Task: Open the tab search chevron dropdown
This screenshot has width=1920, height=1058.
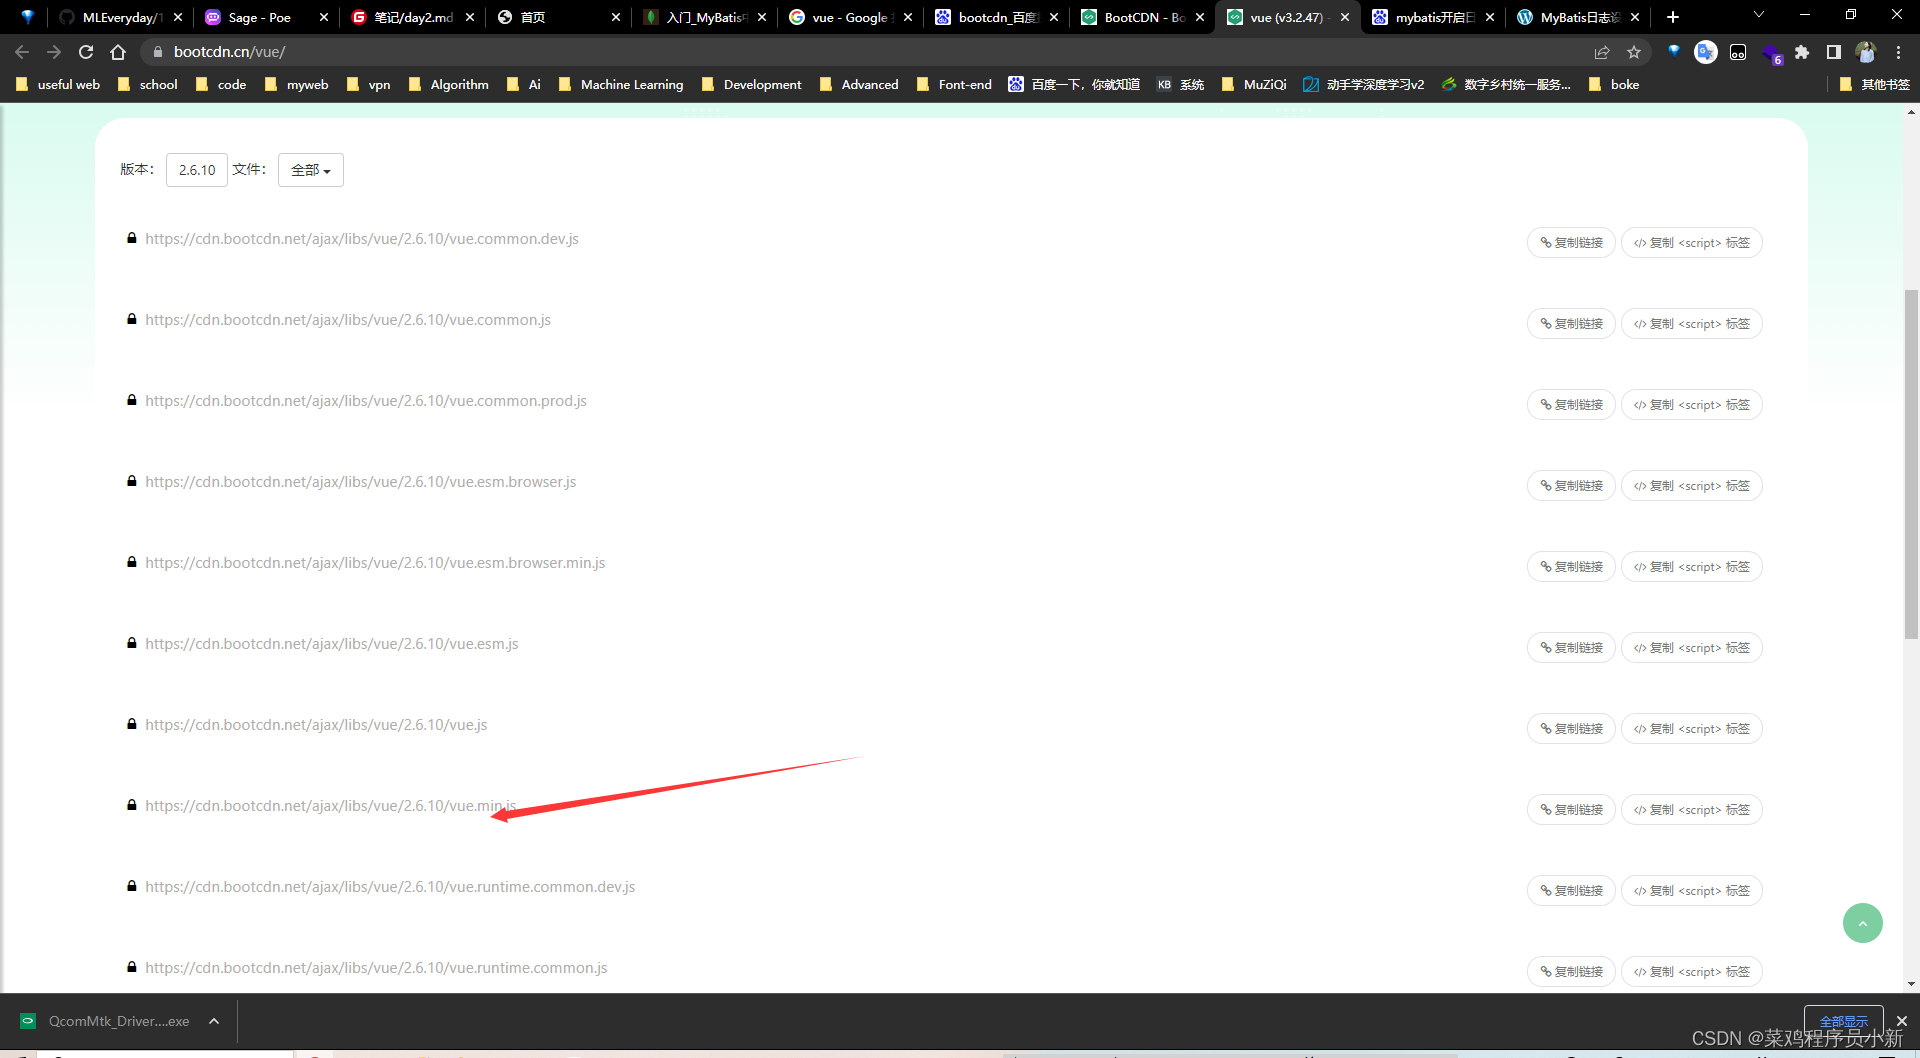Action: [x=1758, y=15]
